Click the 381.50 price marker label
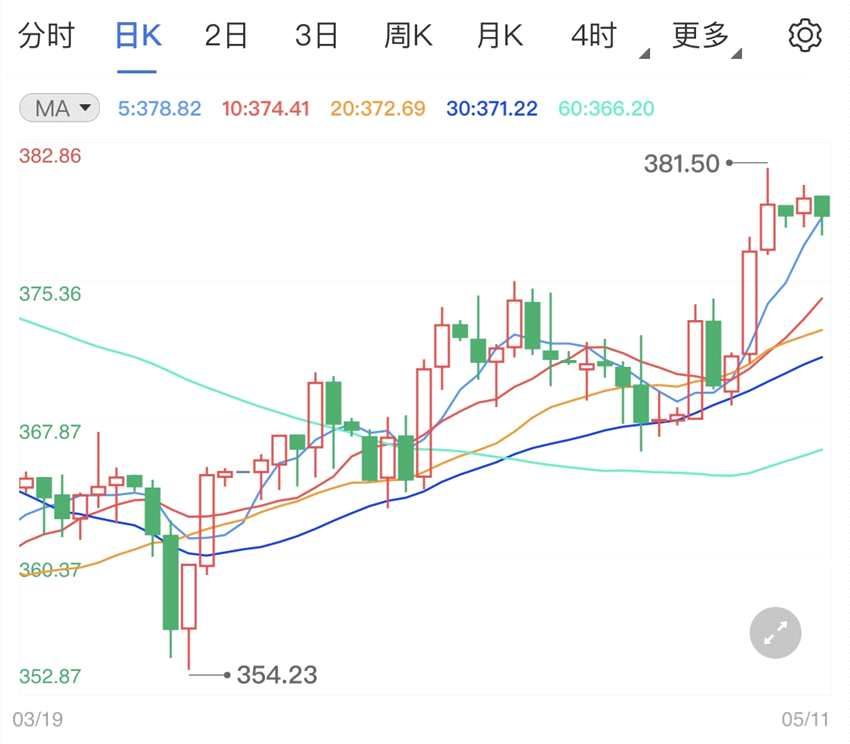 [x=684, y=163]
